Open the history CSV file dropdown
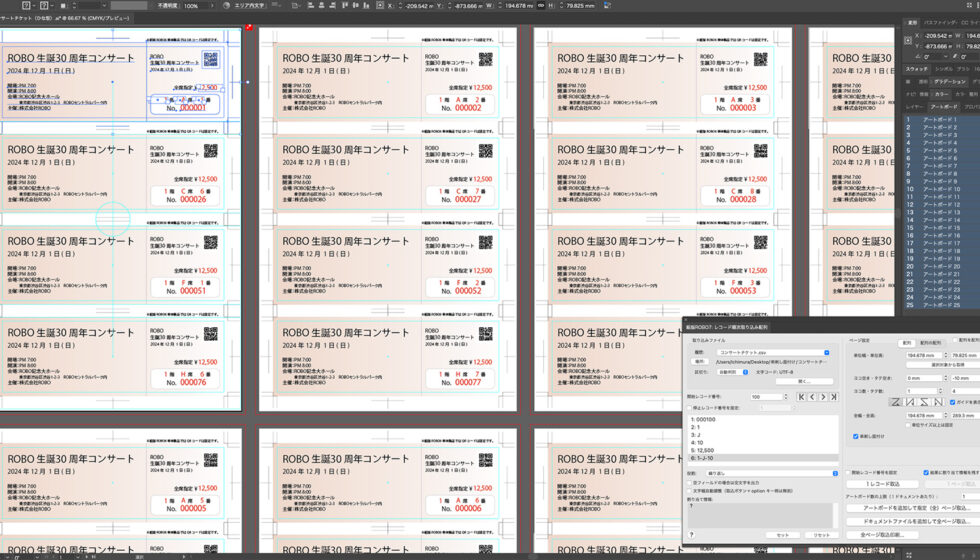This screenshot has height=560, width=980. [x=773, y=352]
